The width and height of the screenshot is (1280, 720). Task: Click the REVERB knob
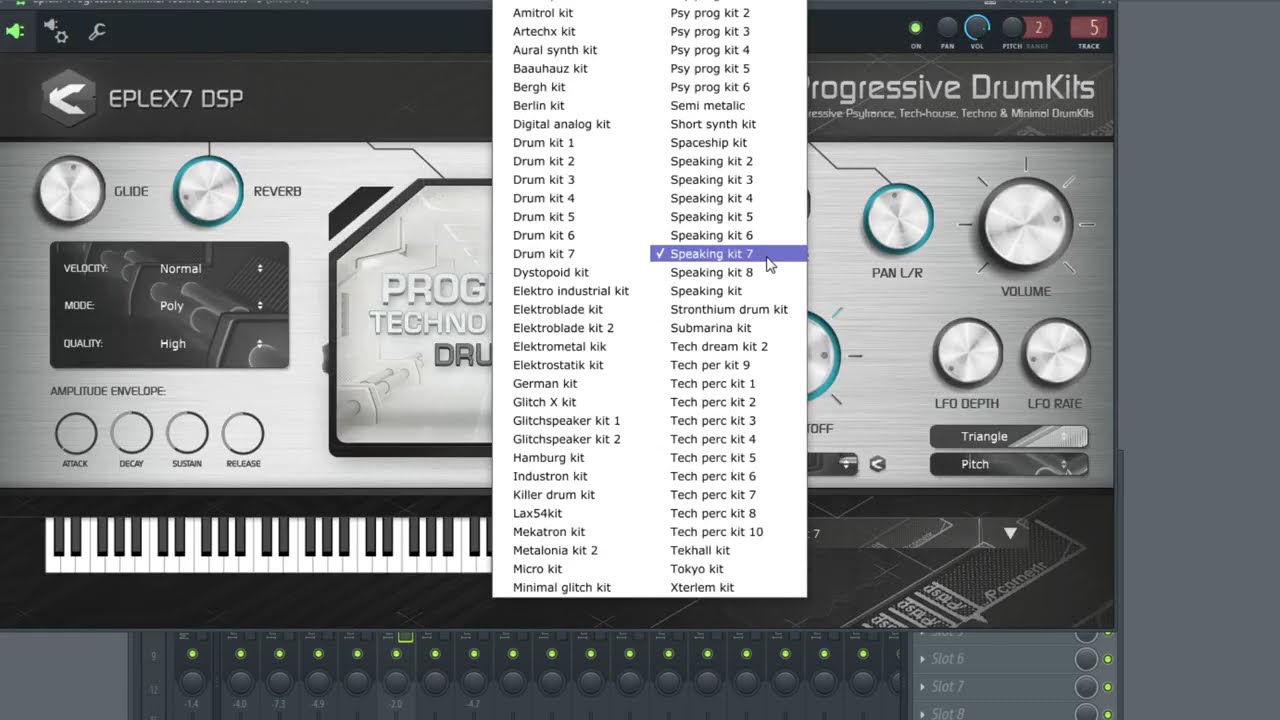(x=208, y=191)
